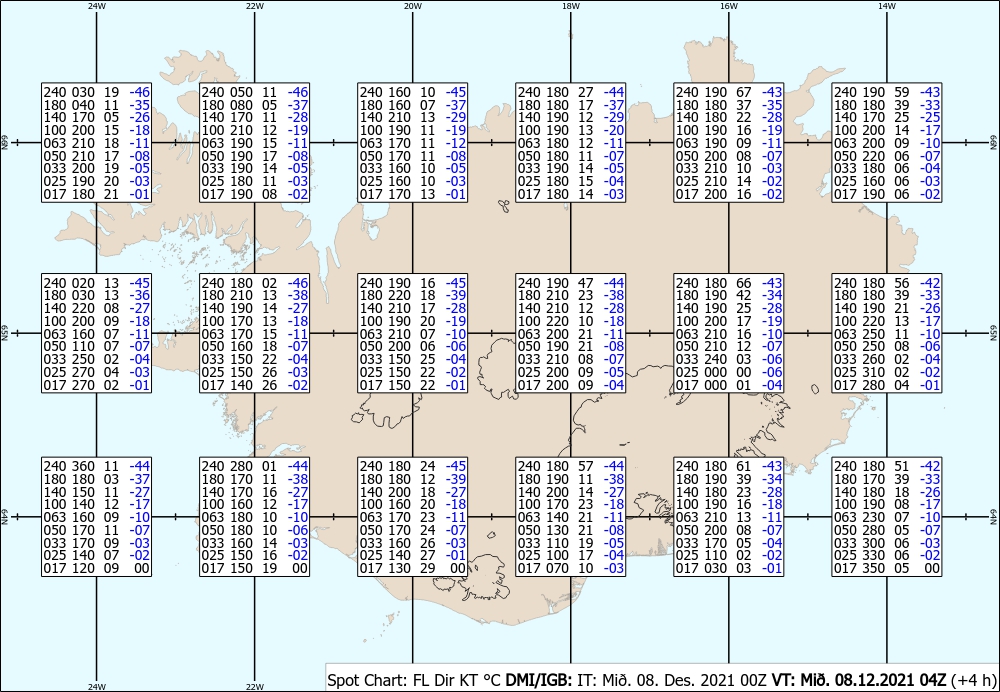Click the "20W" longitude label

(413, 6)
